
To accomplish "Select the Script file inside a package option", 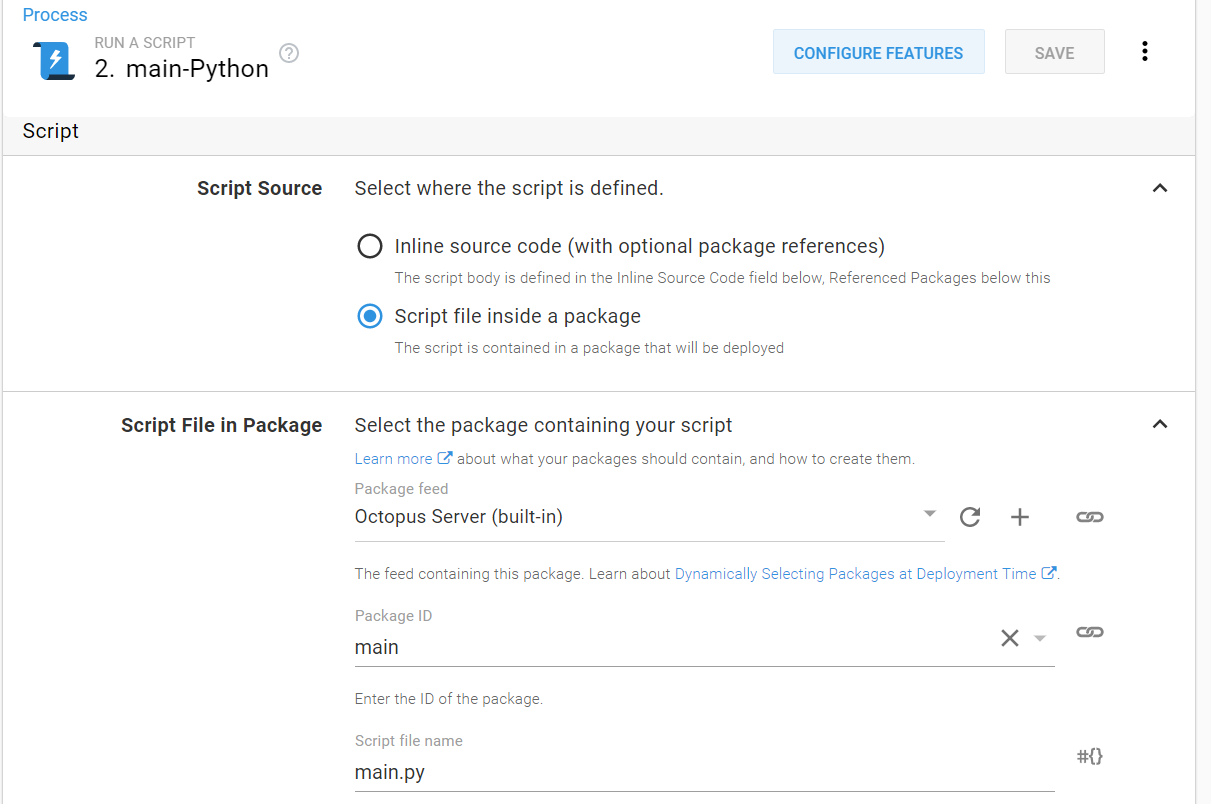I will pyautogui.click(x=370, y=316).
